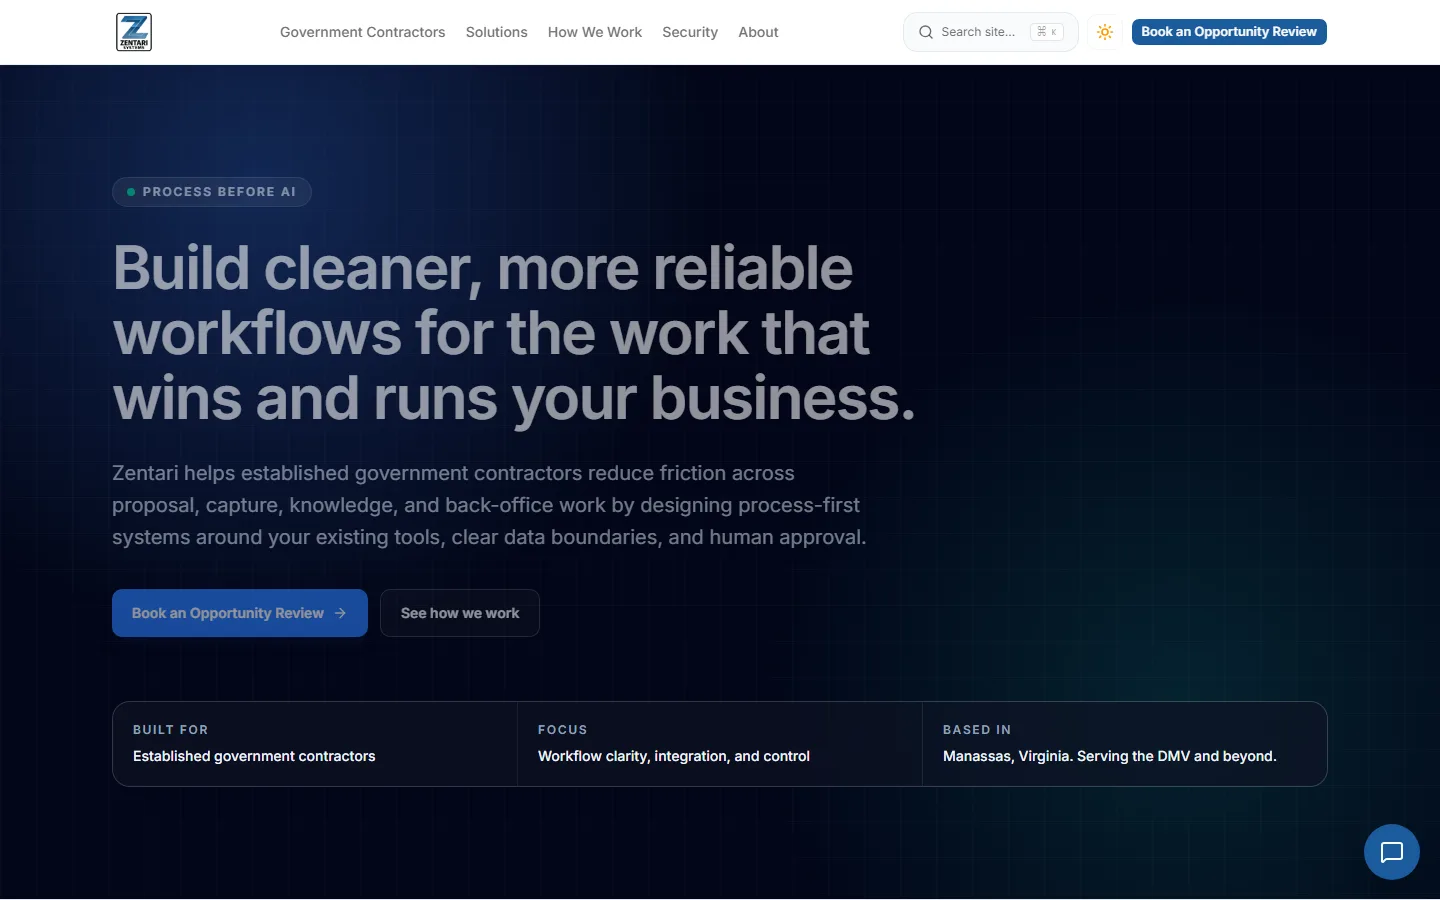Open the Government Contractors menu
The image size is (1440, 900).
coord(362,32)
